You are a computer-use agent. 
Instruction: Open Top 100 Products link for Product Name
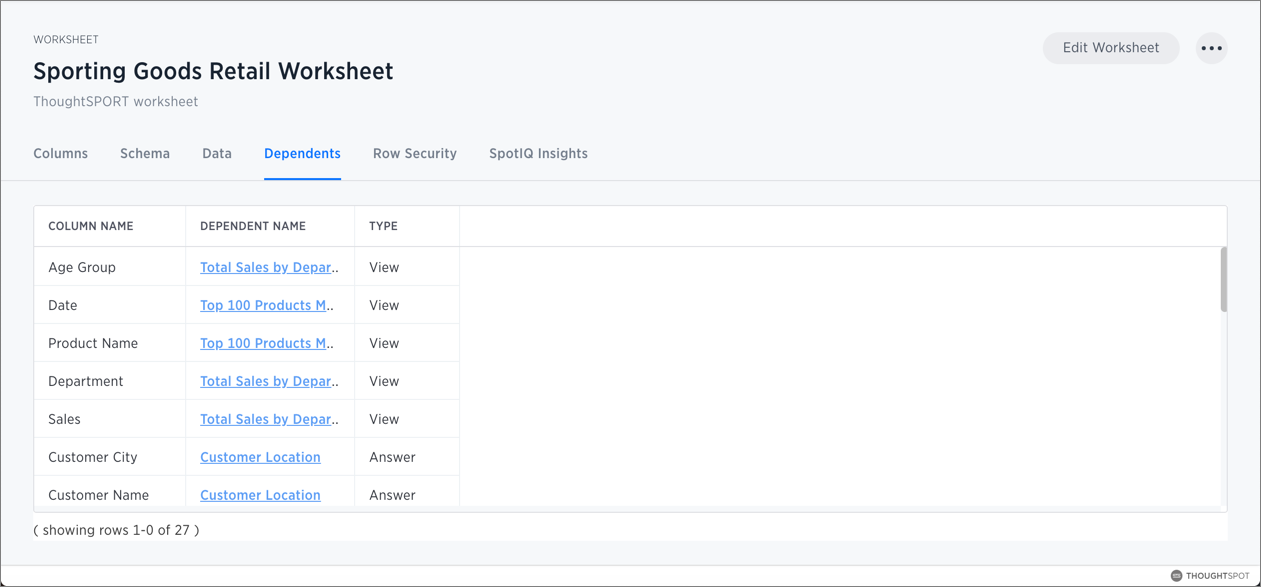tap(266, 344)
